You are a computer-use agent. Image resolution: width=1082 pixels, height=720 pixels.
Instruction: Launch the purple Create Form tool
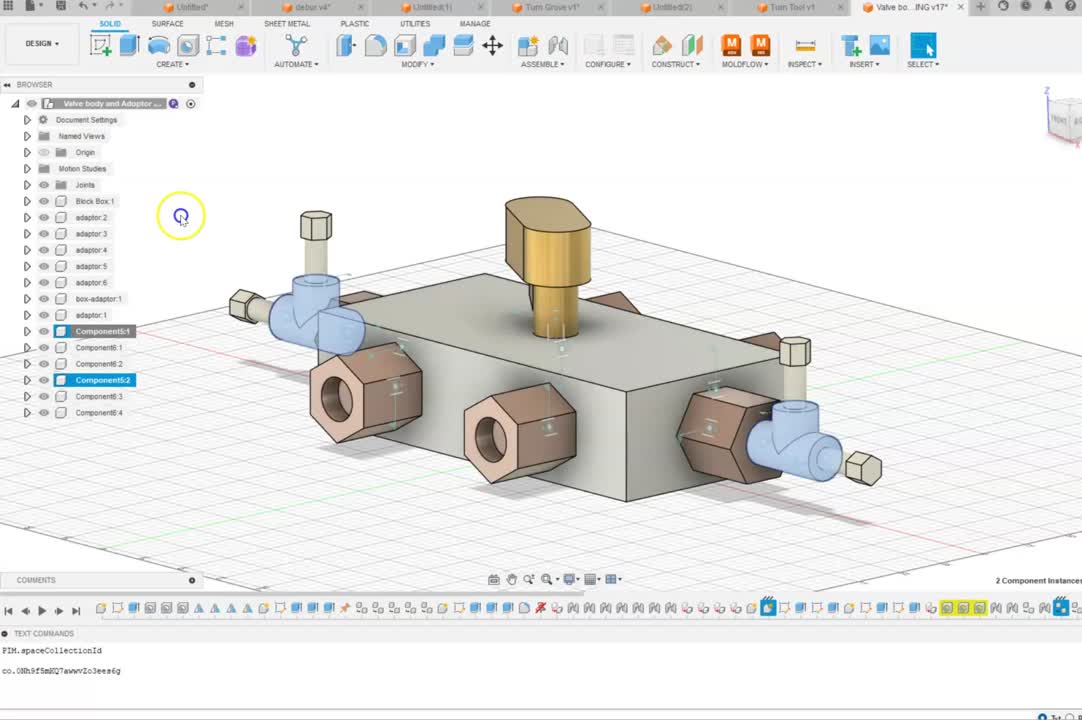(246, 46)
